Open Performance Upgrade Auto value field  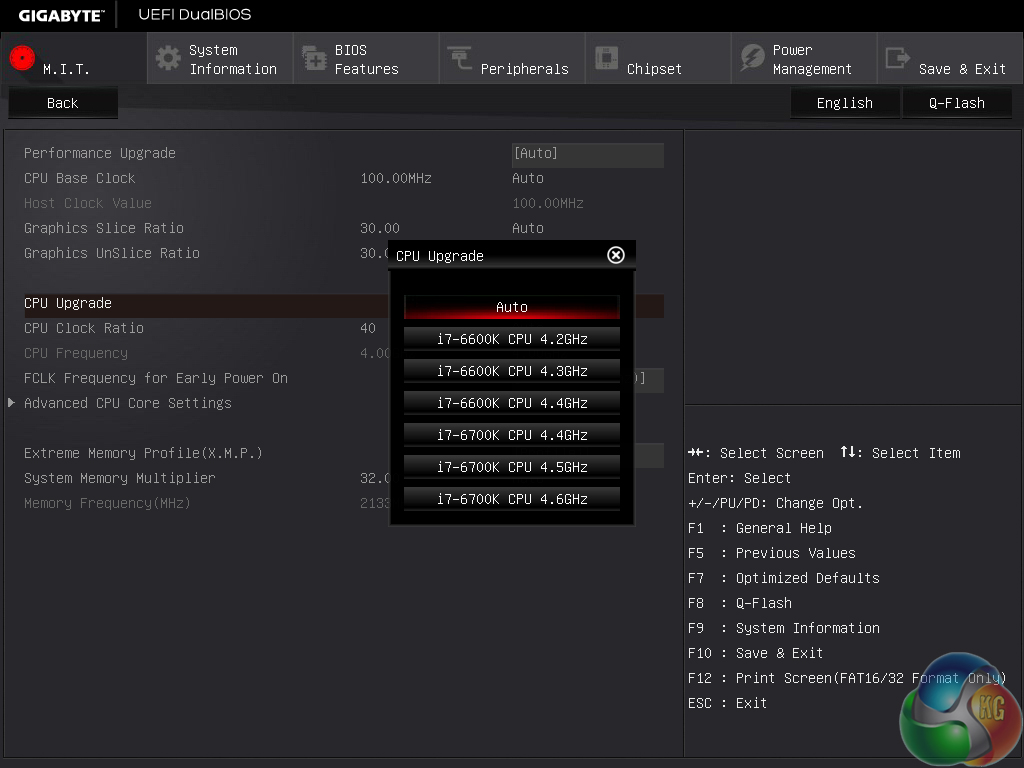pyautogui.click(x=587, y=154)
